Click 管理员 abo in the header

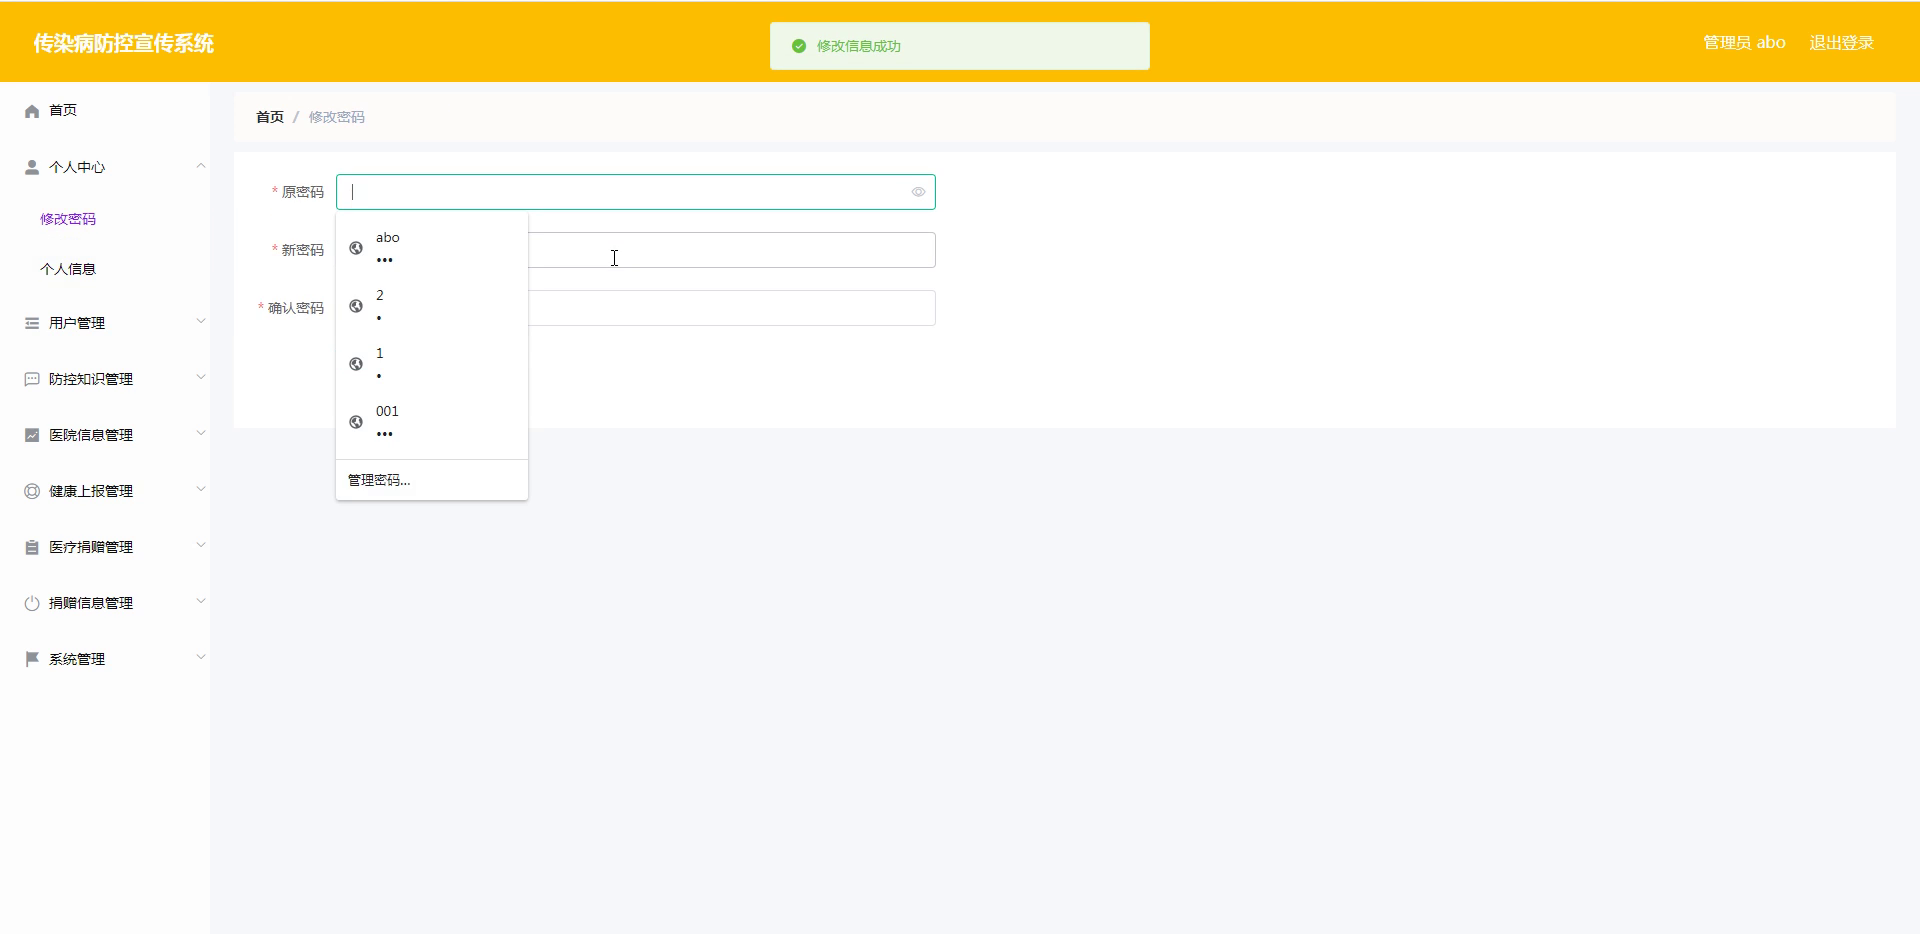(1744, 43)
